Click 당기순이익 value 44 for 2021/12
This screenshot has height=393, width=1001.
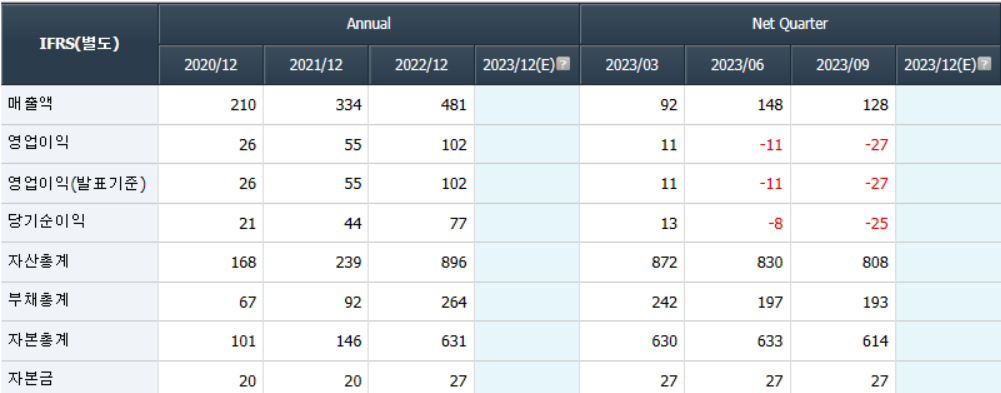354,223
